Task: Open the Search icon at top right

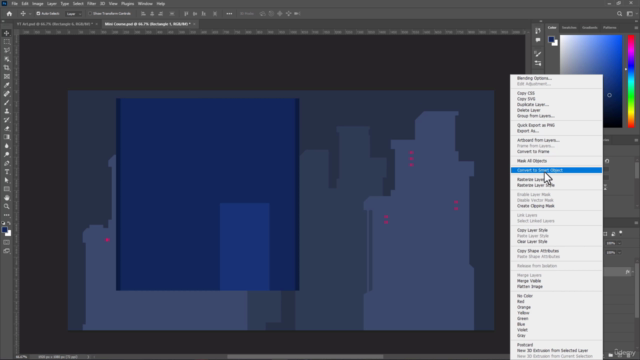Action: pyautogui.click(x=619, y=13)
